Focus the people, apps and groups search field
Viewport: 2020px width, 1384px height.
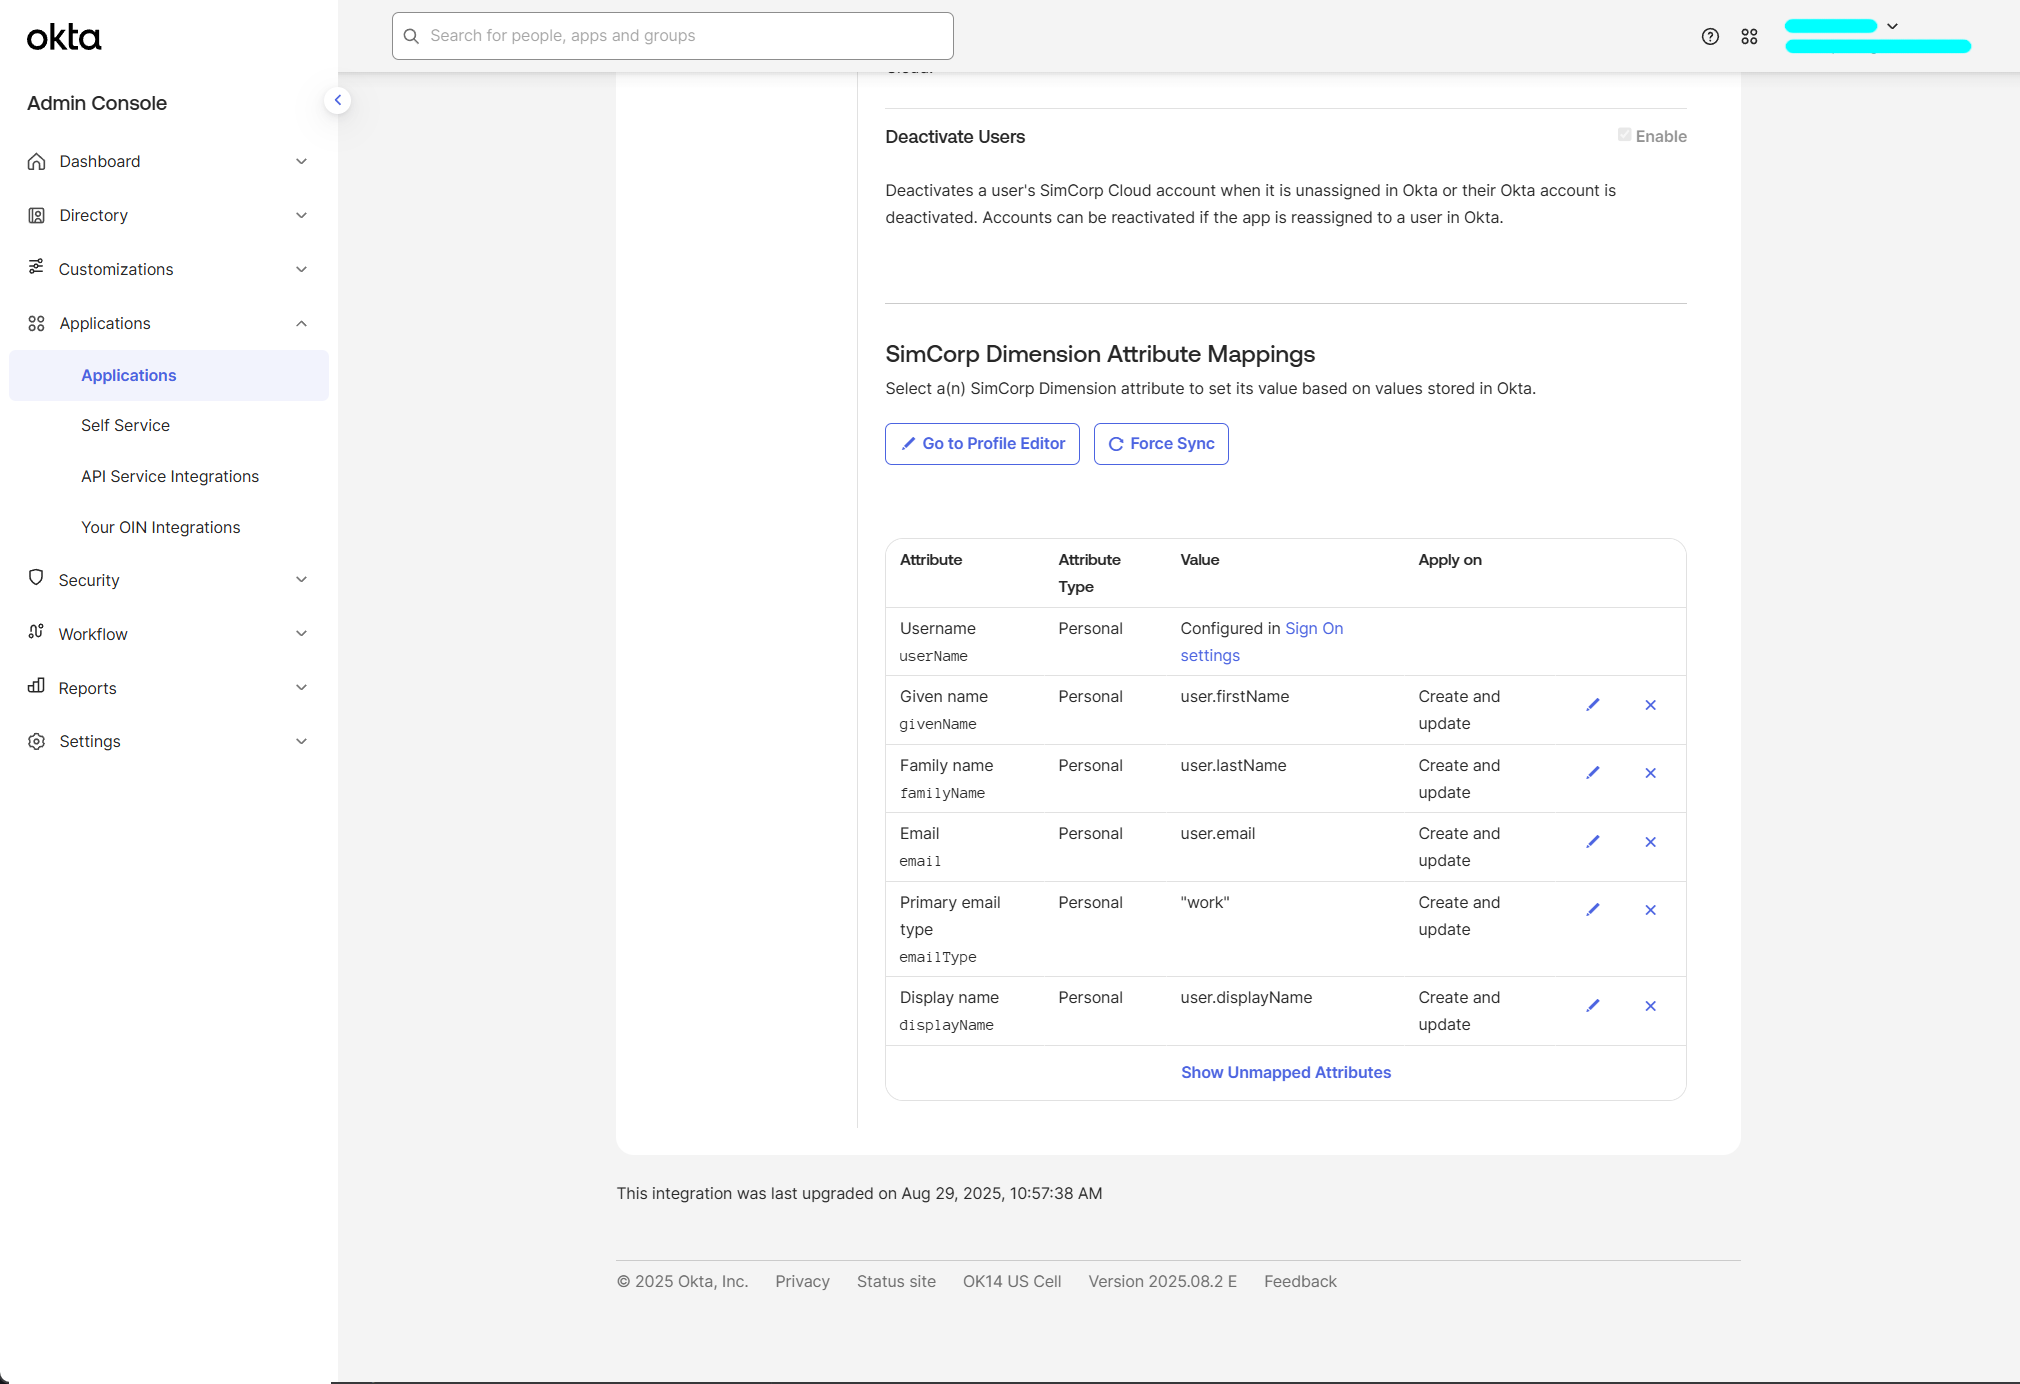coord(672,36)
